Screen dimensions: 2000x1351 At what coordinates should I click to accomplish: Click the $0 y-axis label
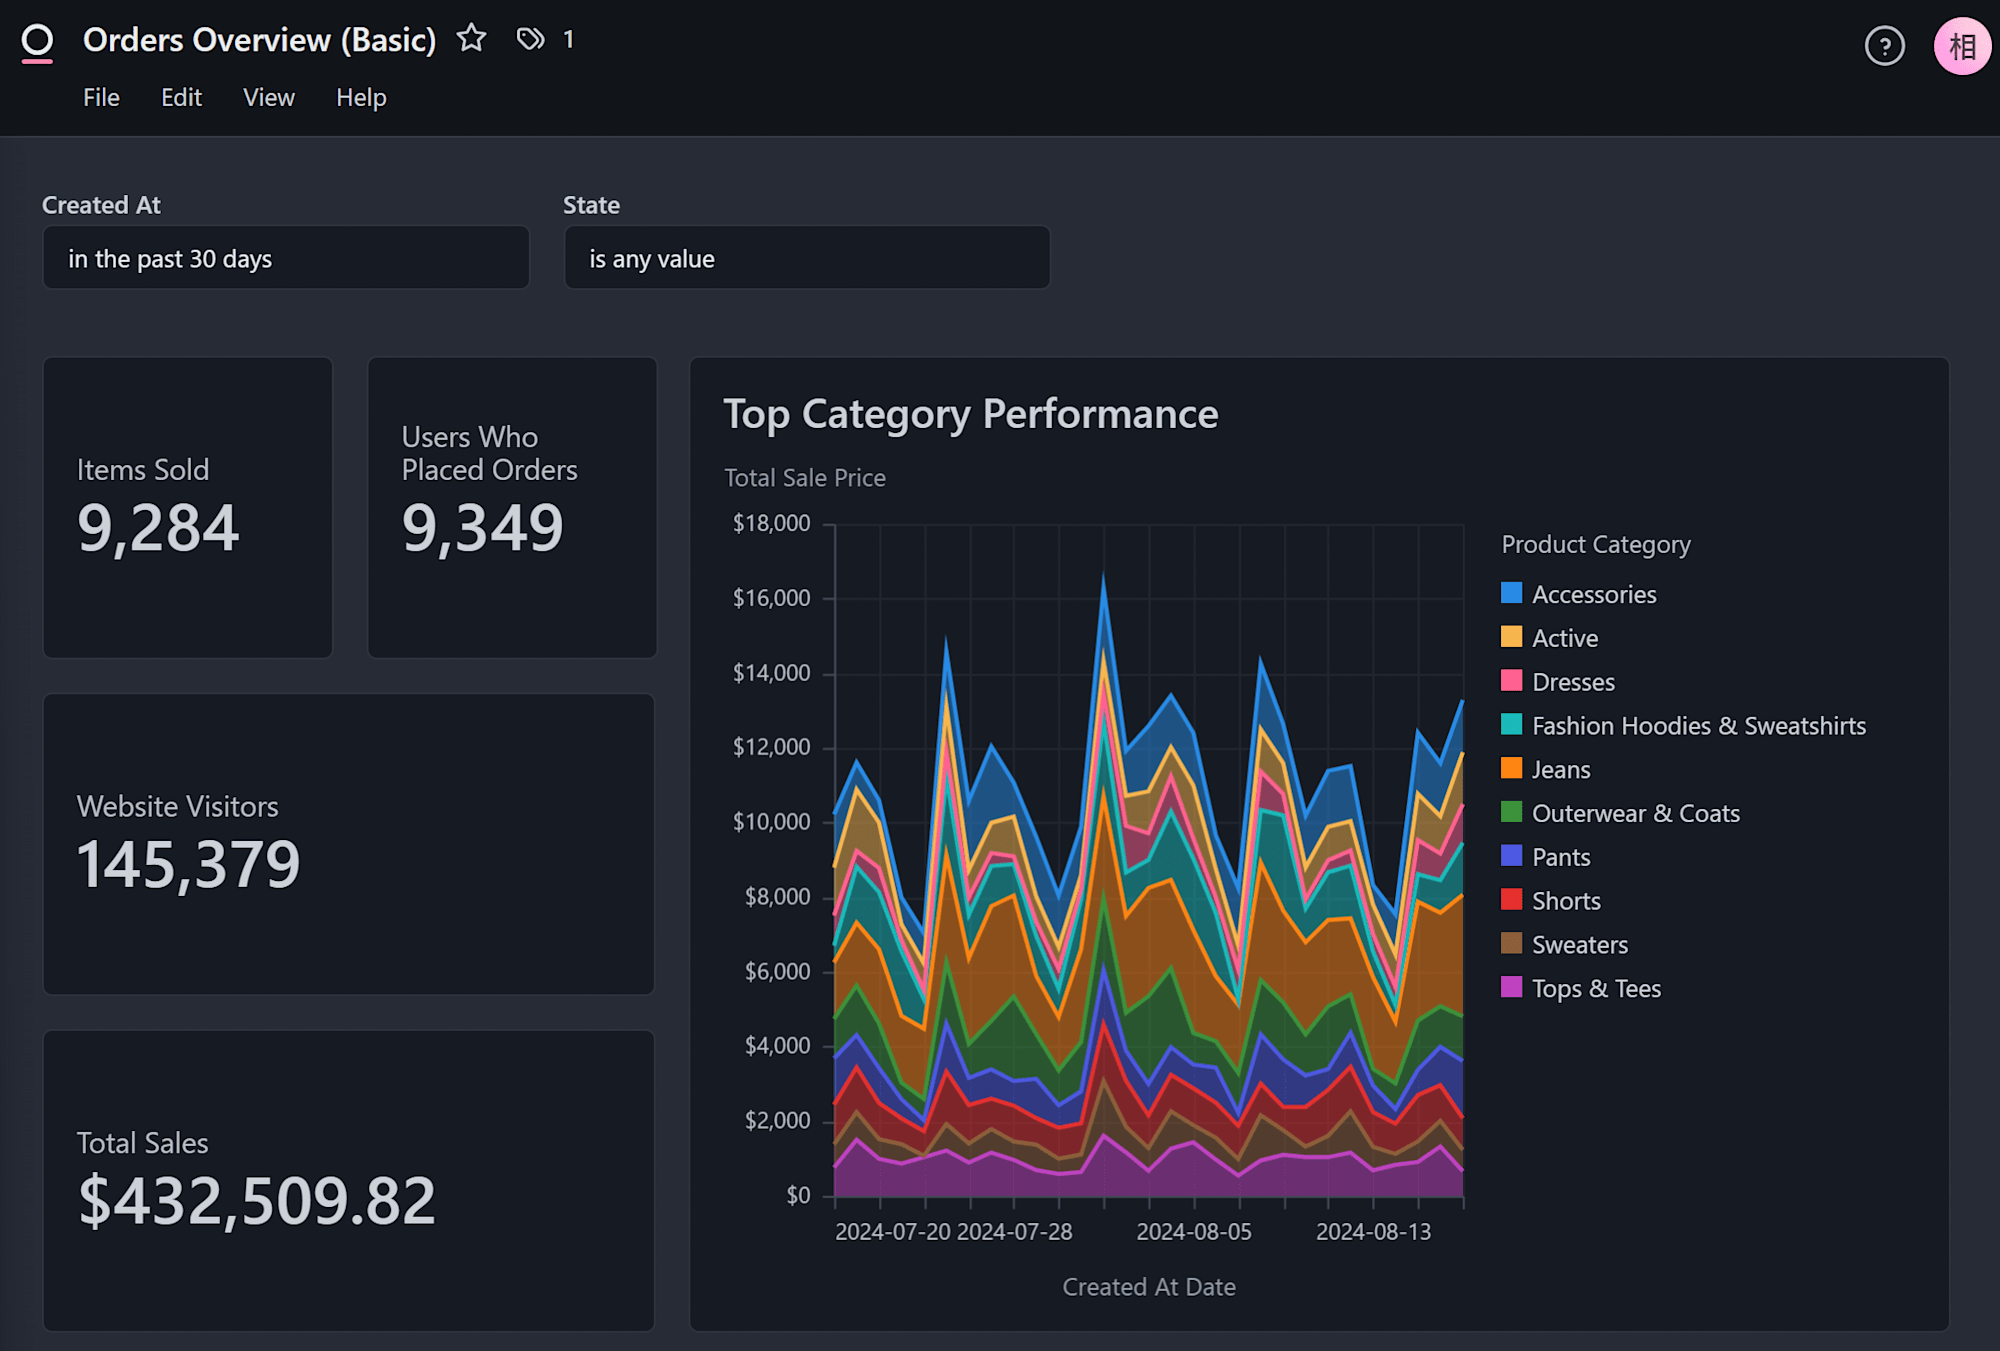[x=798, y=1195]
